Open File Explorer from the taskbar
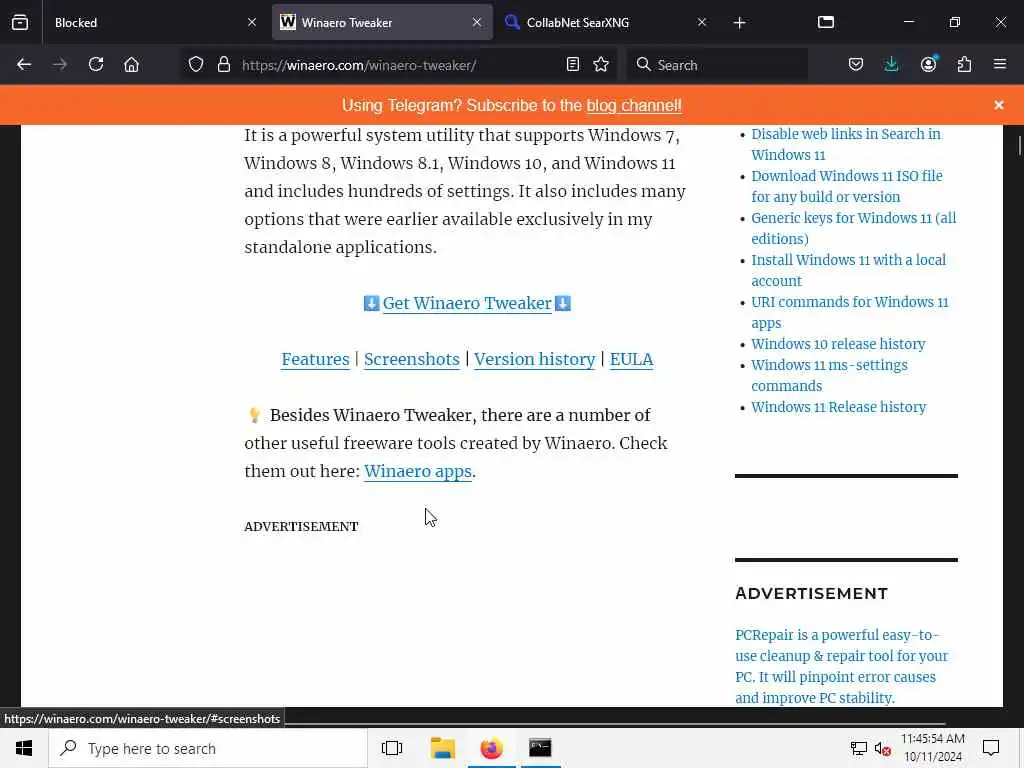Image resolution: width=1024 pixels, height=768 pixels. tap(443, 748)
